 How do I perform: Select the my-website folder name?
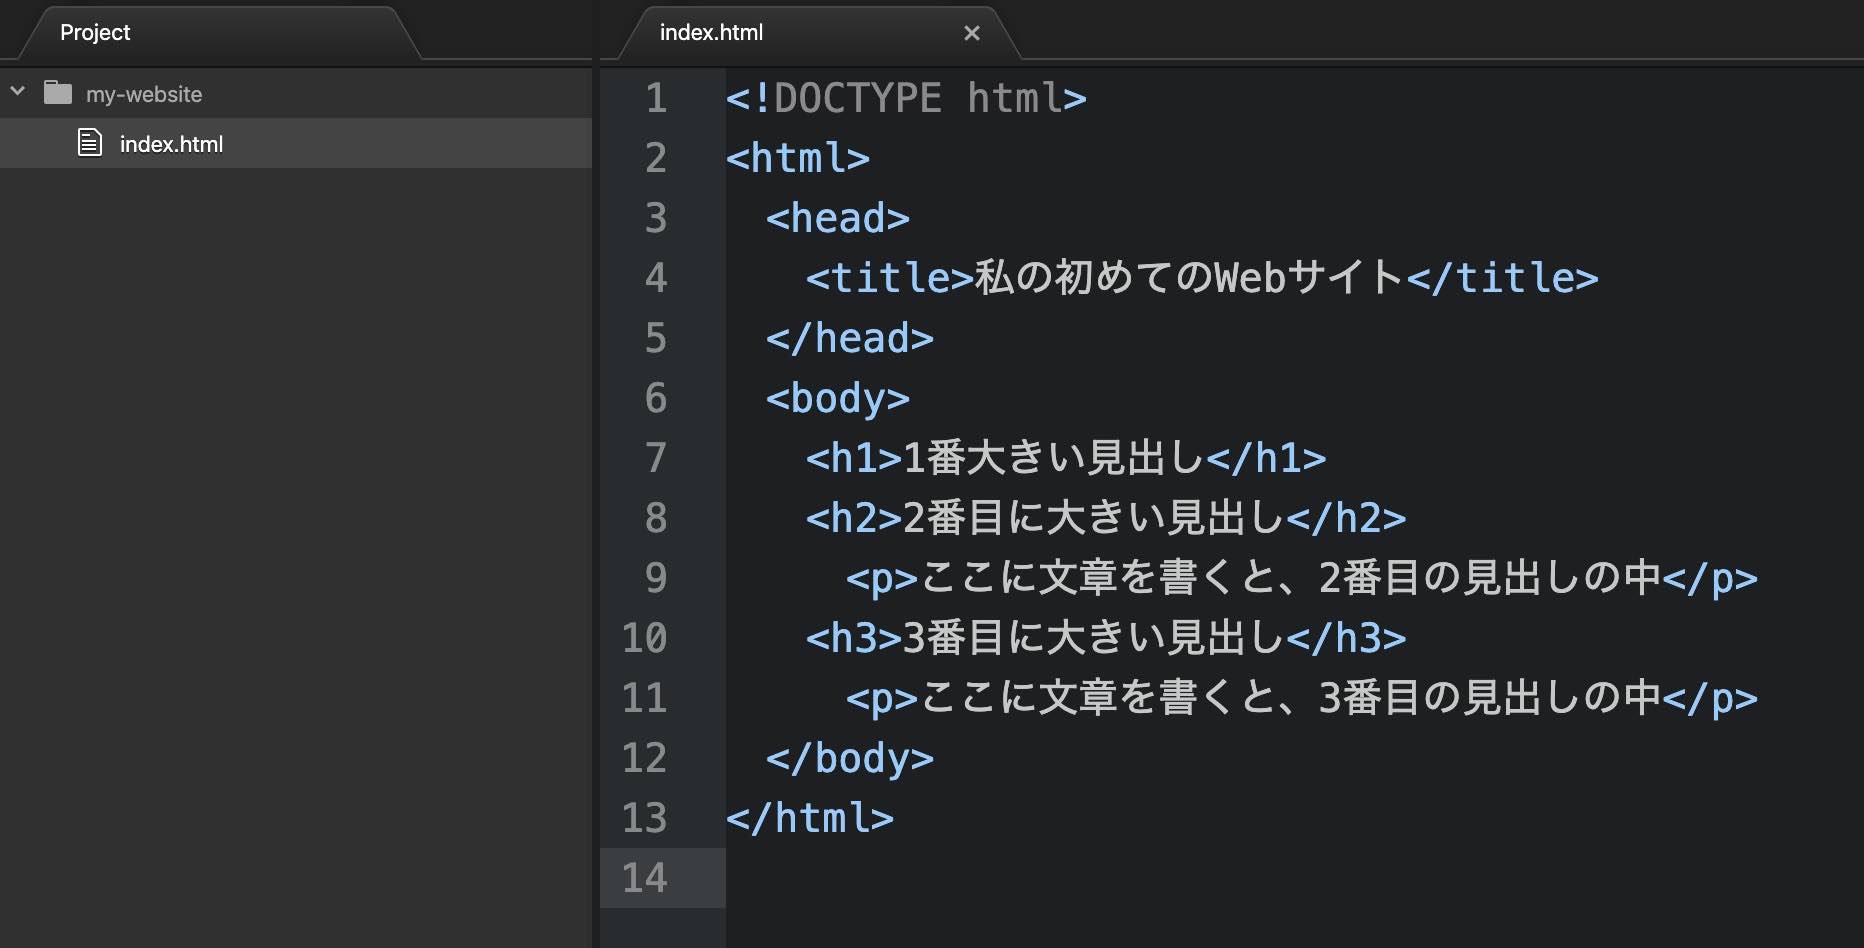144,94
